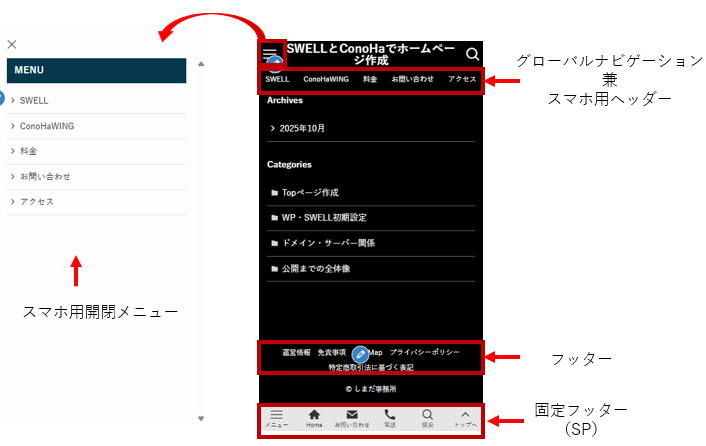Select 料金 in global navigation bar
The height and width of the screenshot is (446, 706).
[370, 79]
